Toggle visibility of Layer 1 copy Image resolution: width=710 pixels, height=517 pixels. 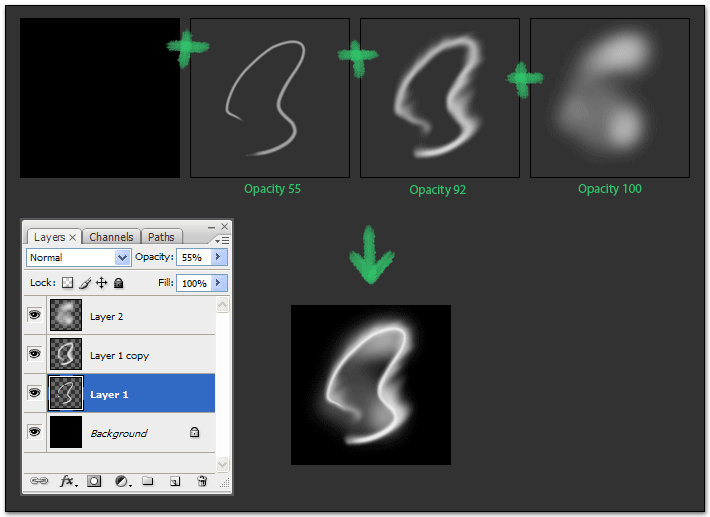click(x=34, y=355)
